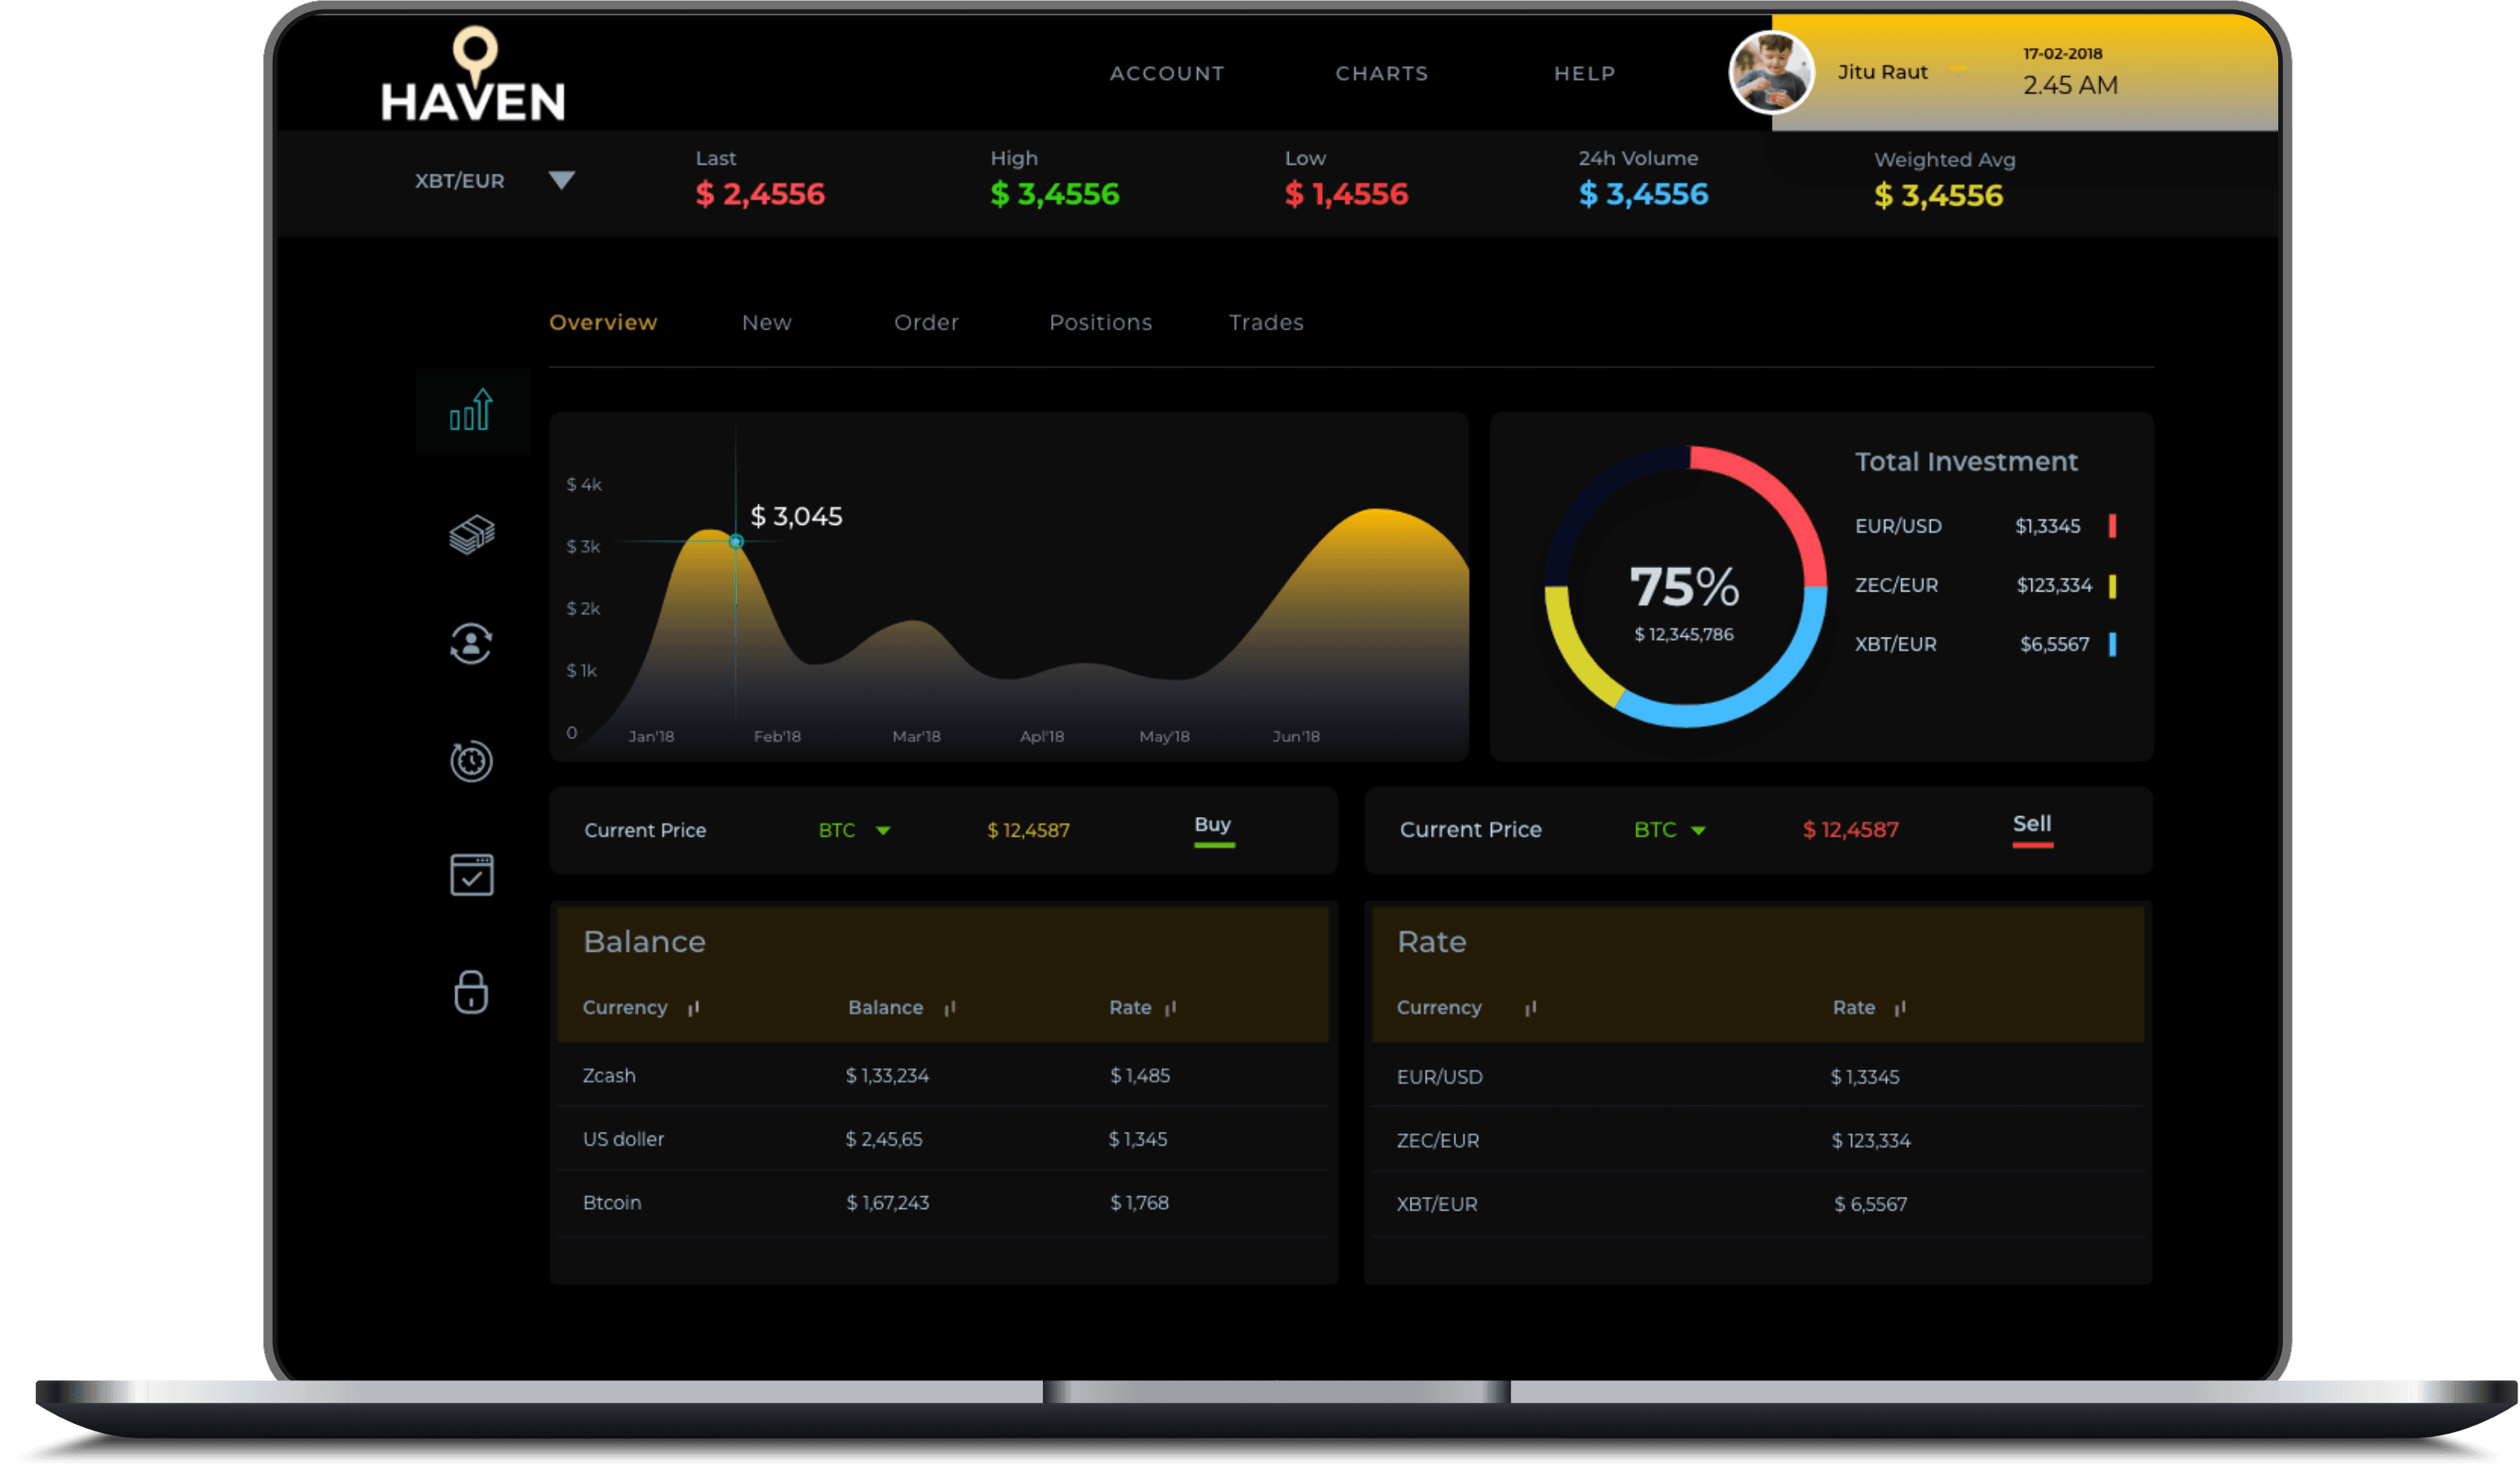The height and width of the screenshot is (1471, 2520).
Task: Click US doller balance $ 2,45,65
Action: [885, 1141]
